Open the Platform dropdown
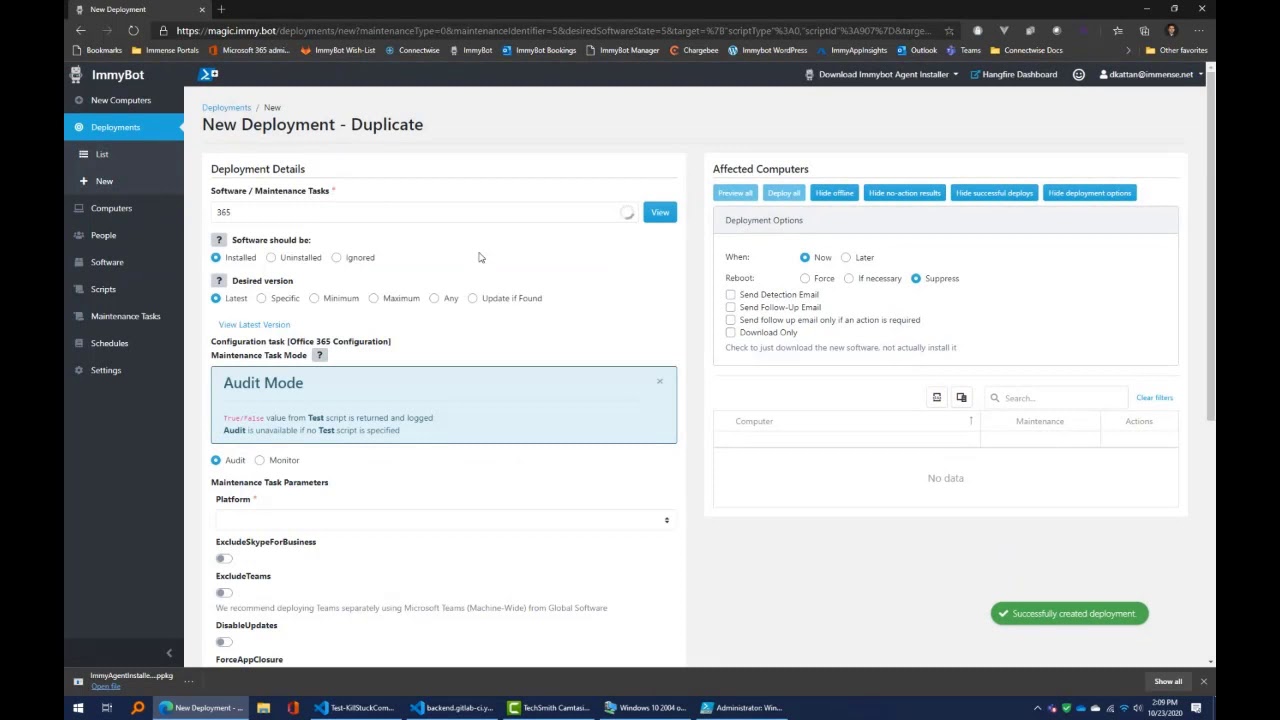The image size is (1280, 720). (443, 520)
